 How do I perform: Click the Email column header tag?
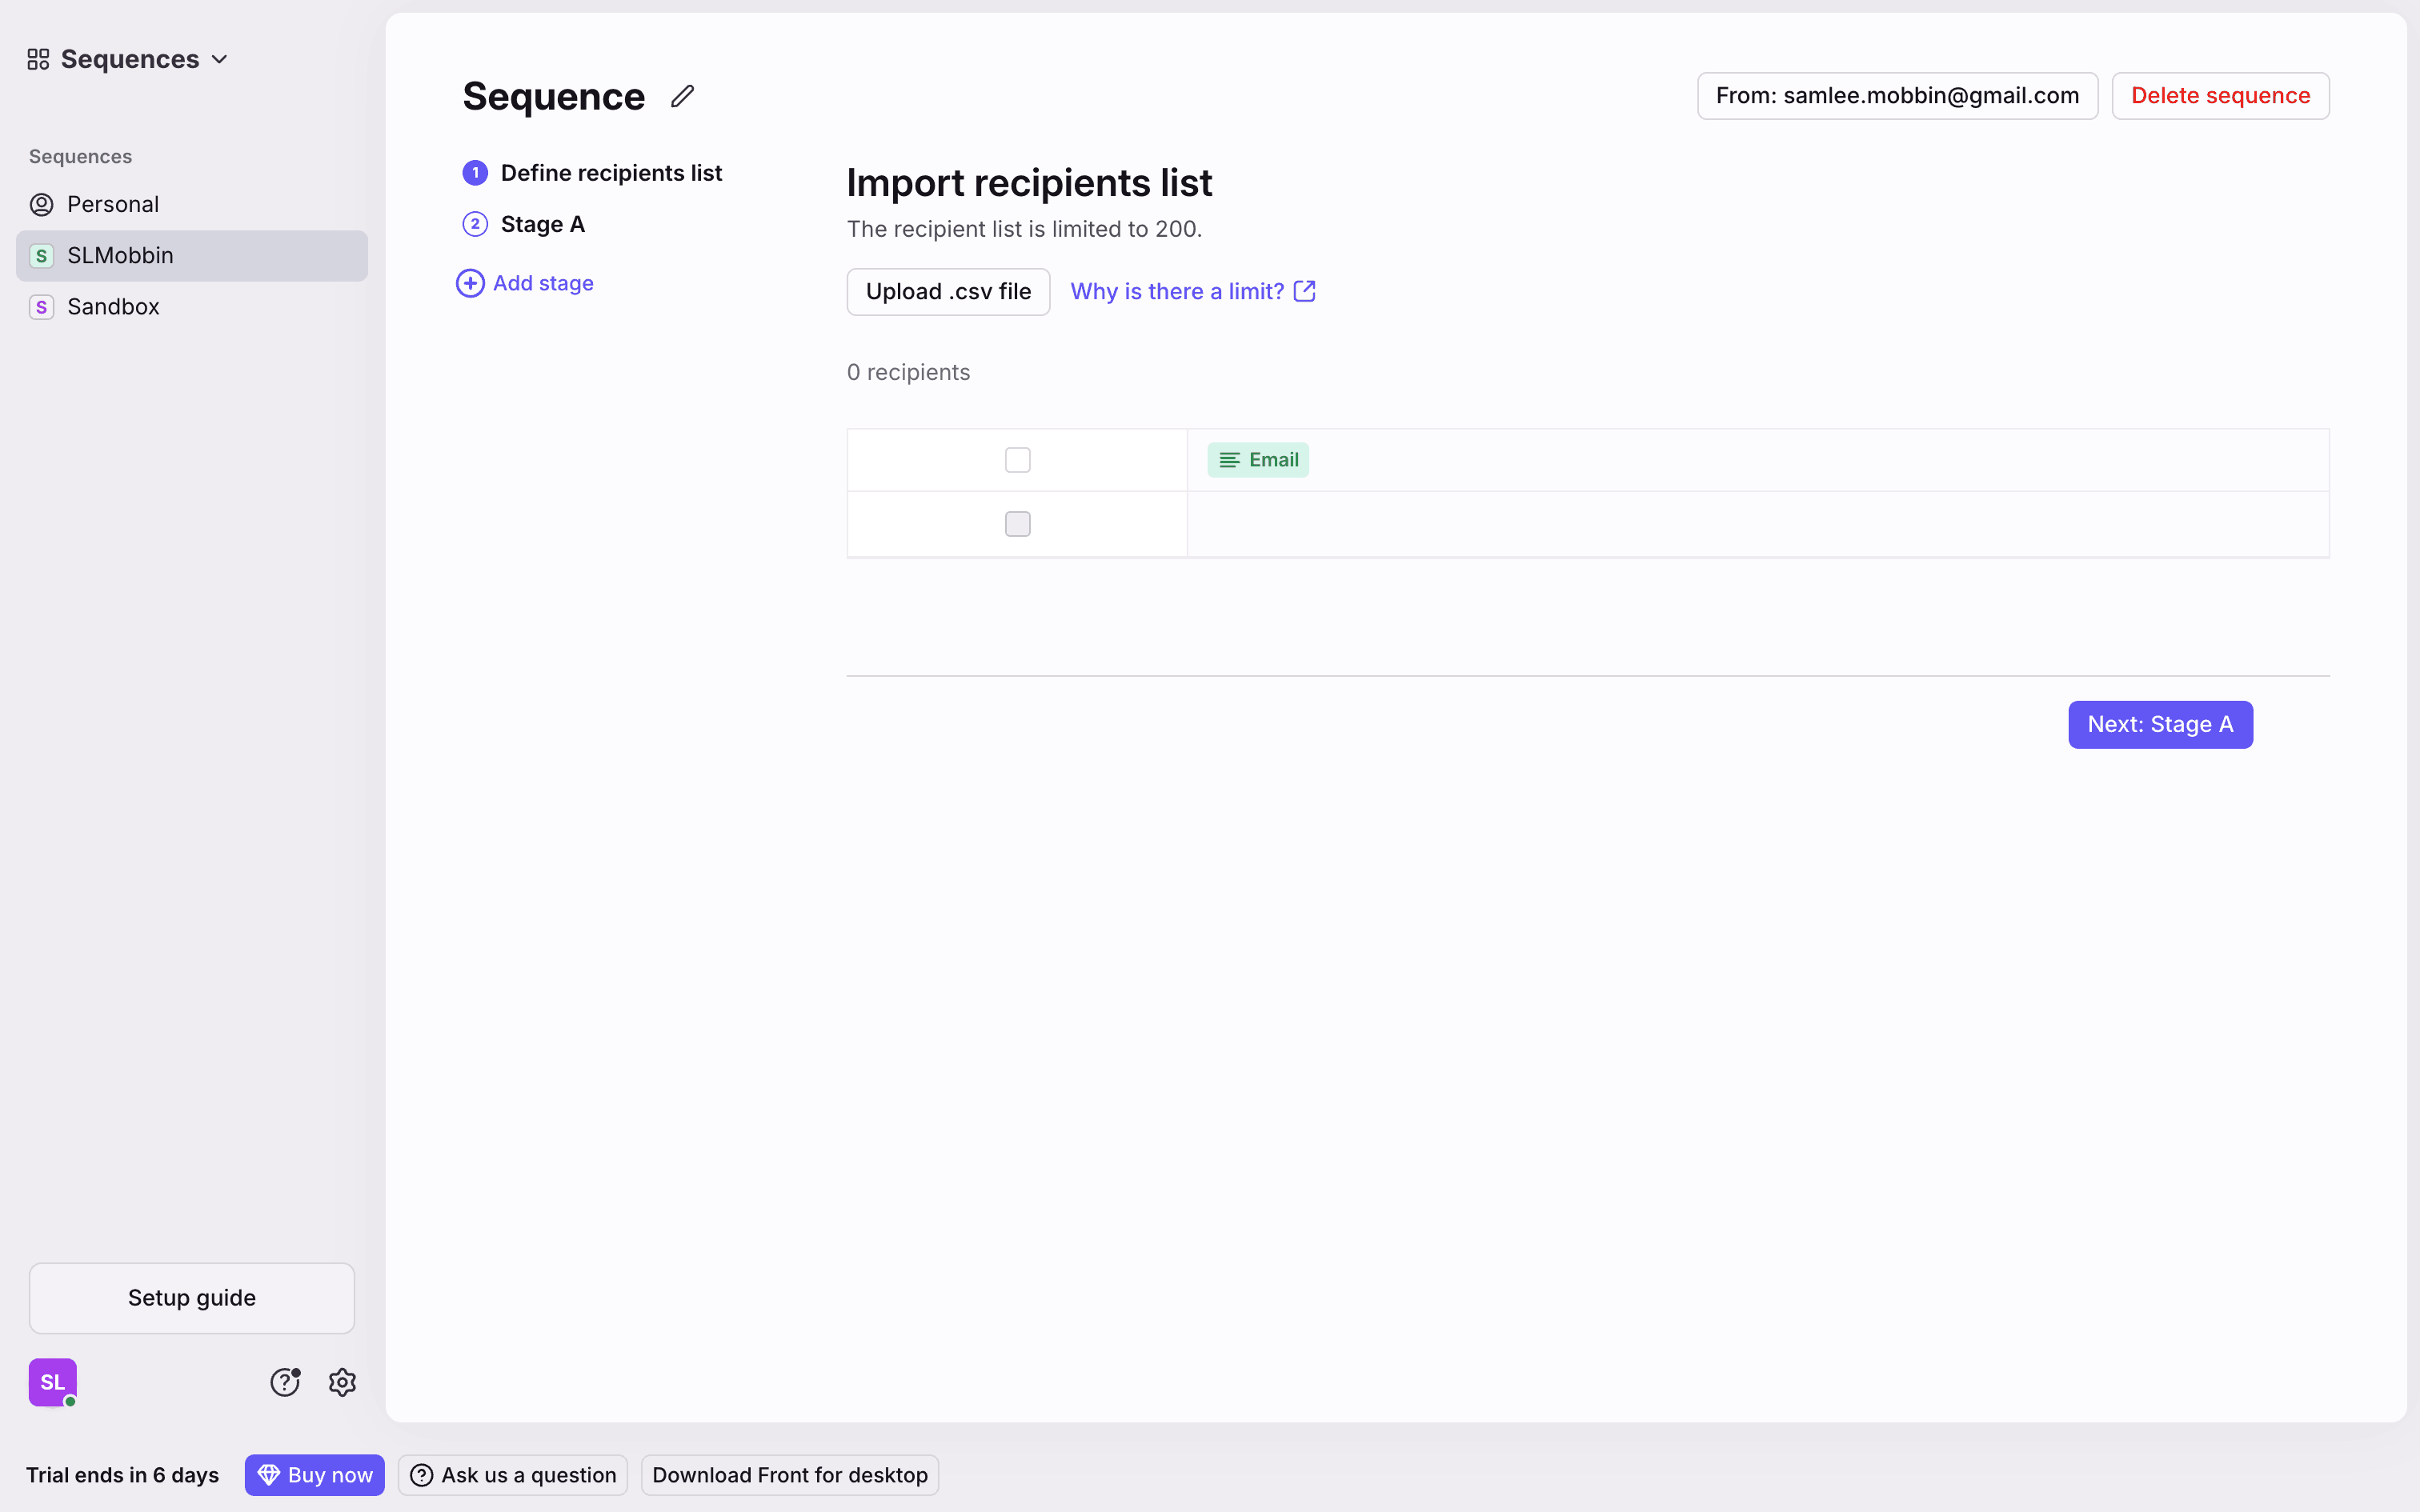pyautogui.click(x=1258, y=460)
